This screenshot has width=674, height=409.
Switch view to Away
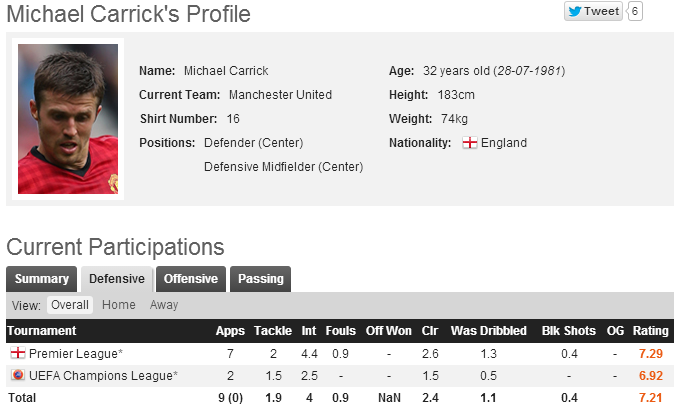(x=164, y=305)
